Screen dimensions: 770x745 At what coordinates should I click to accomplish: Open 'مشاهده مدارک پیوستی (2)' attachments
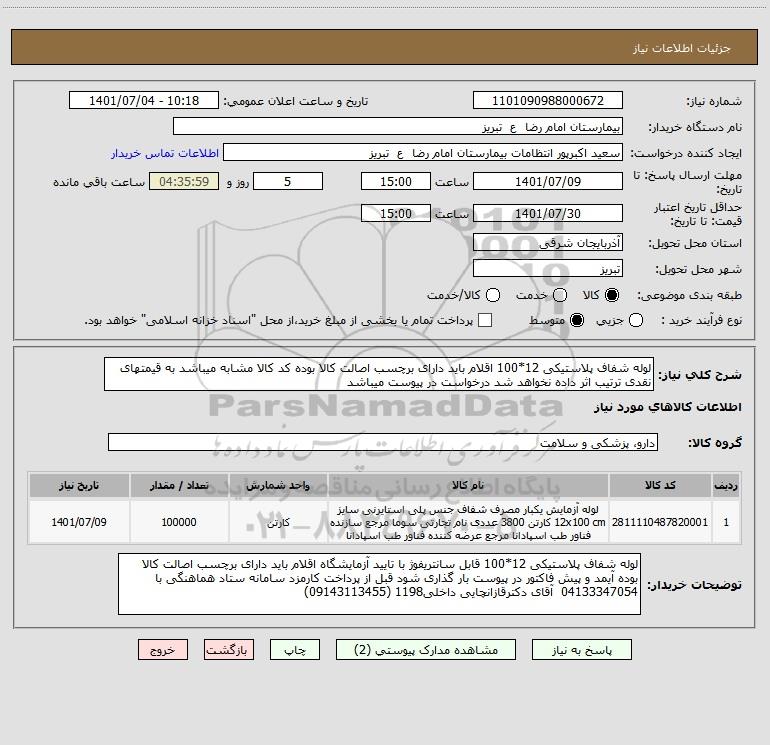tap(426, 650)
